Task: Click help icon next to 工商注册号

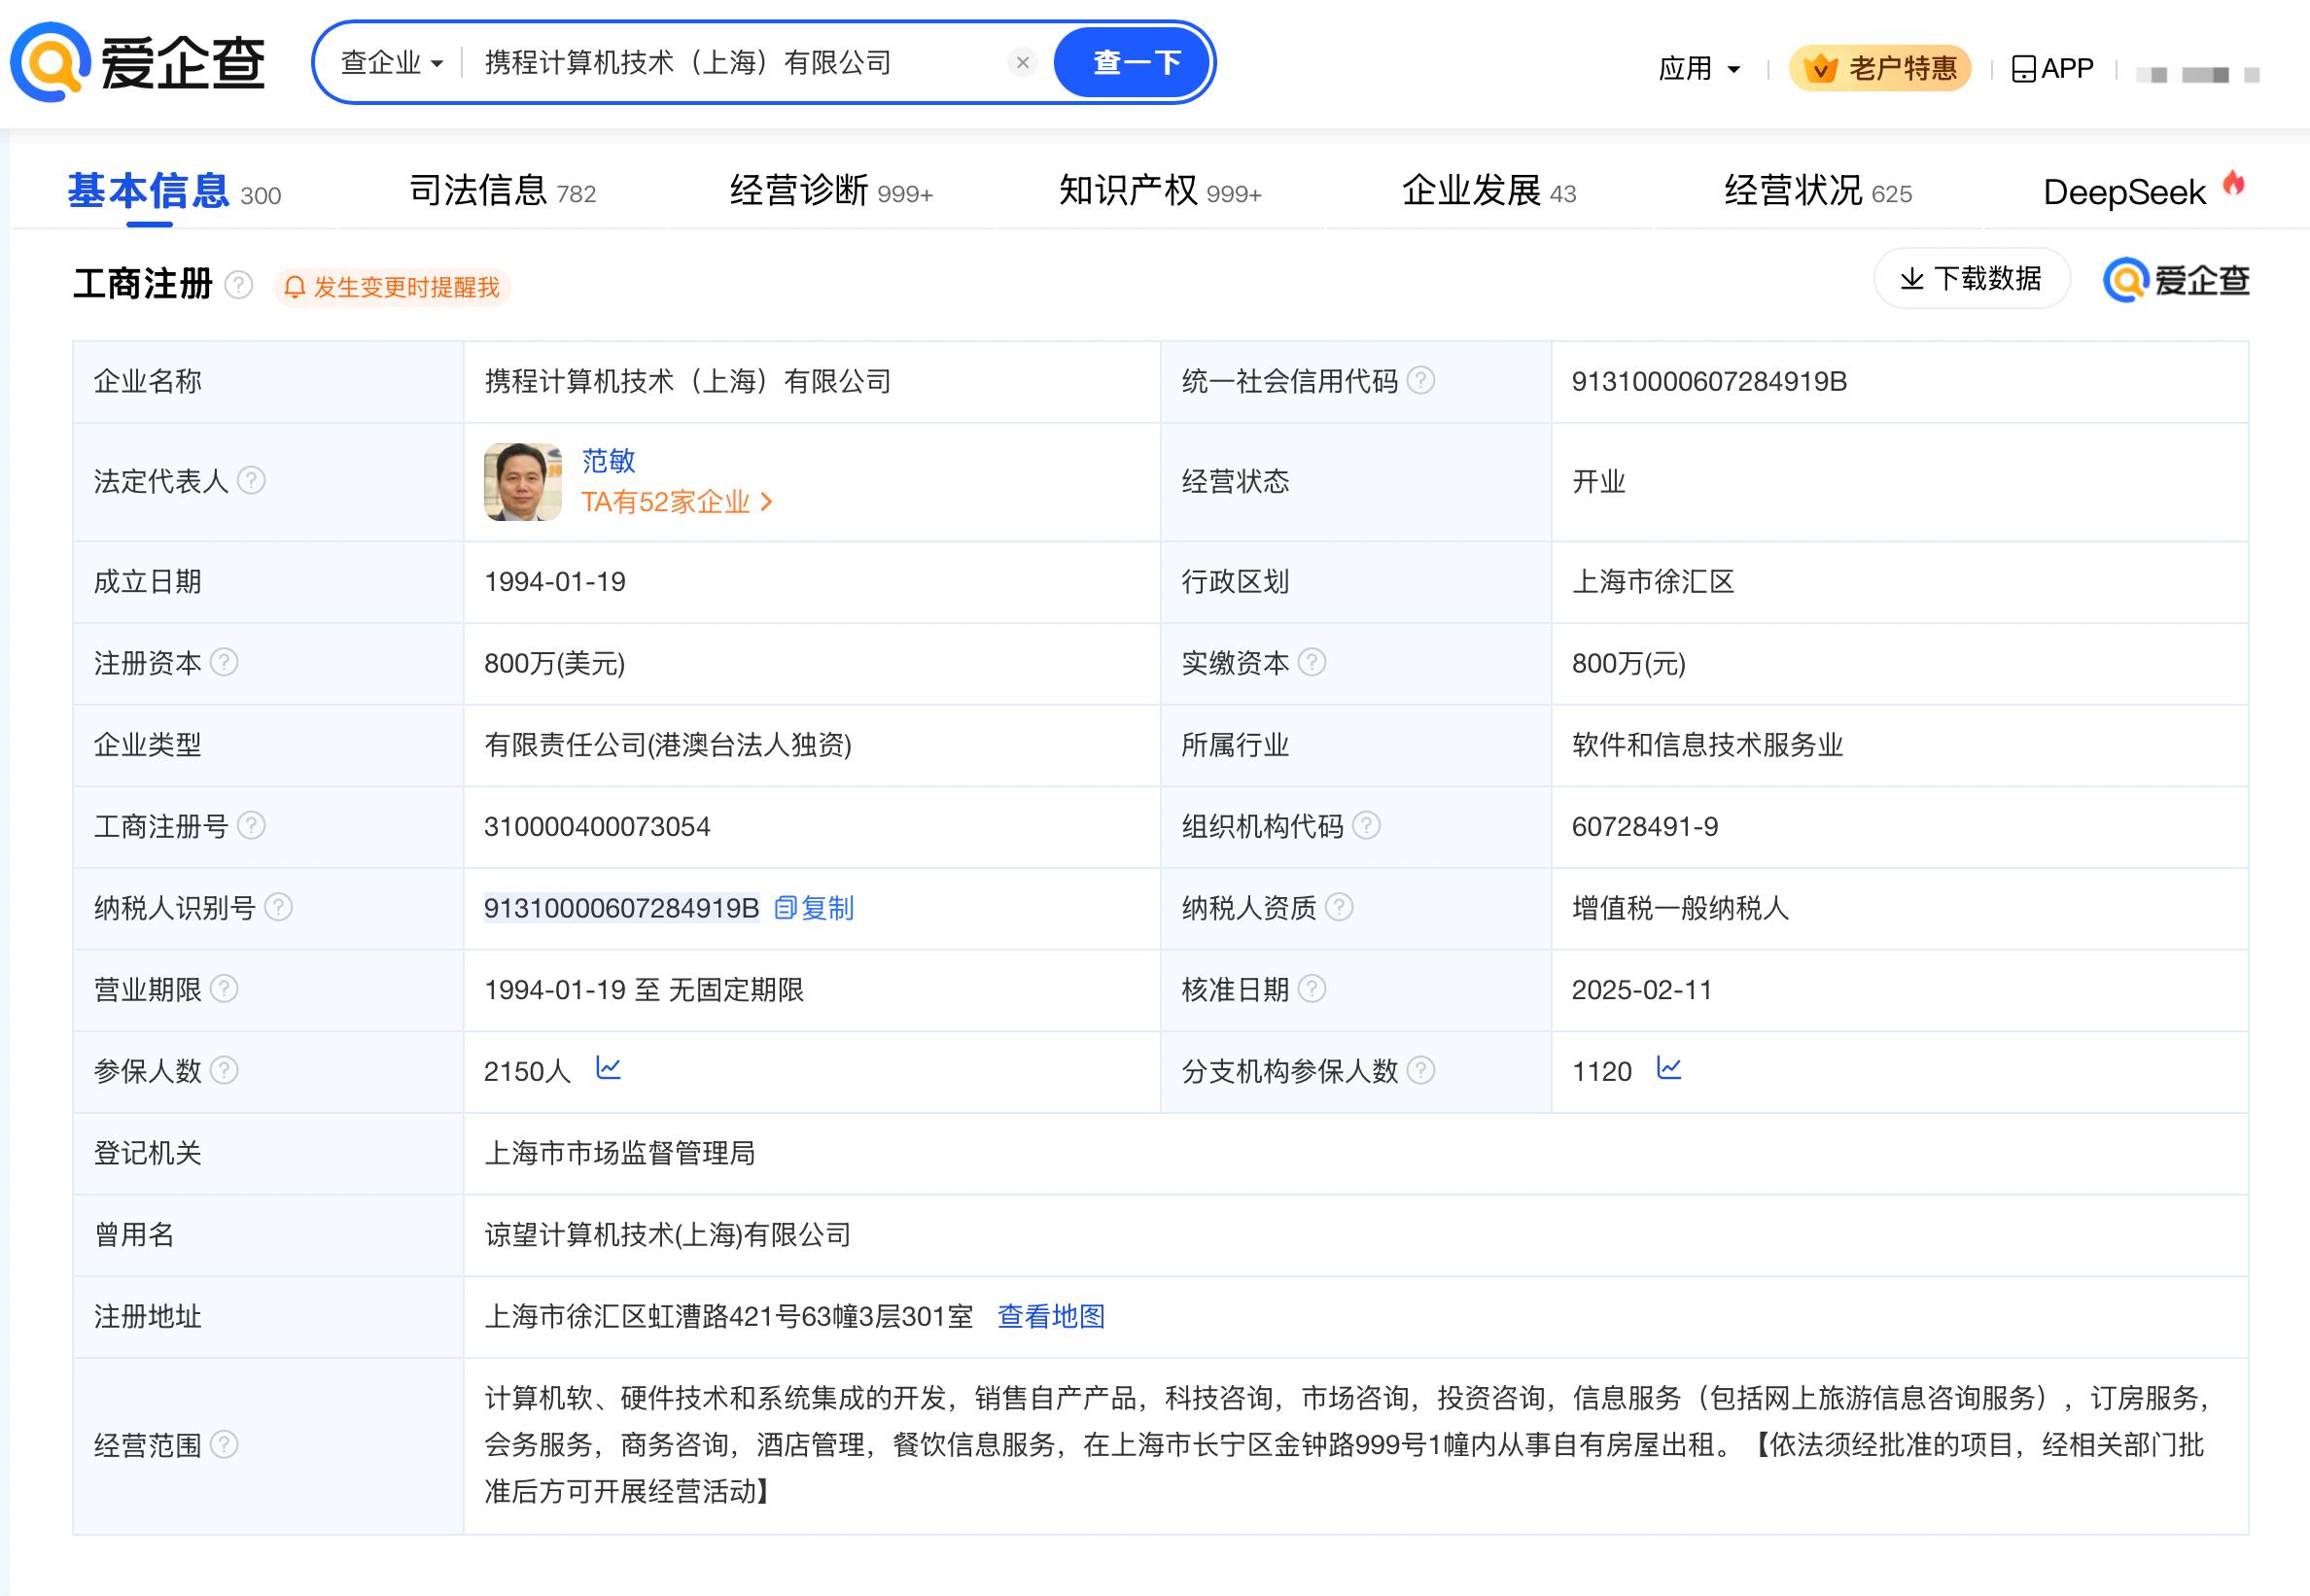Action: [251, 825]
